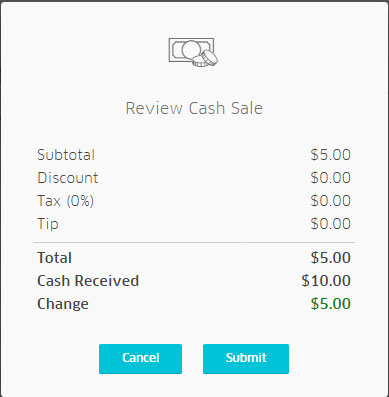
Task: Click the Review Cash Sale heading
Action: tap(194, 108)
